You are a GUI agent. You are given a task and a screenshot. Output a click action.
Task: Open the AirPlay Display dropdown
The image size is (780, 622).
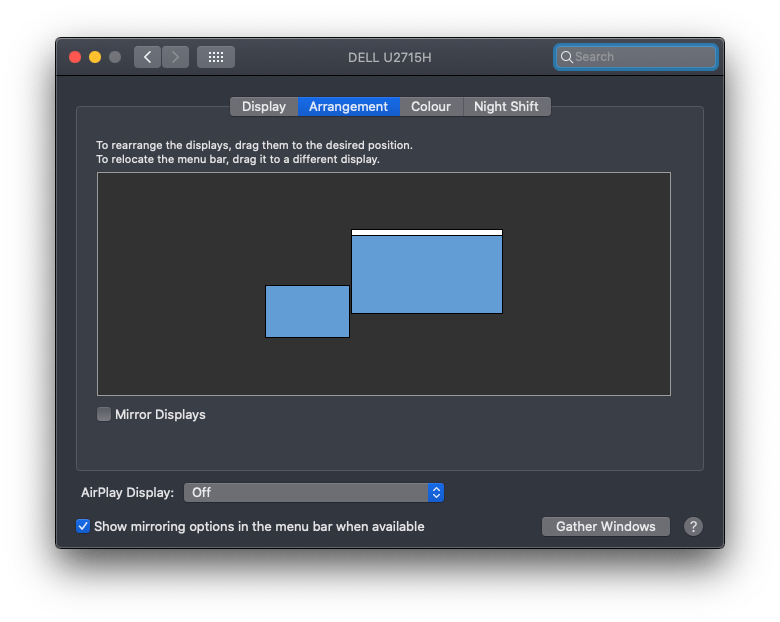314,493
